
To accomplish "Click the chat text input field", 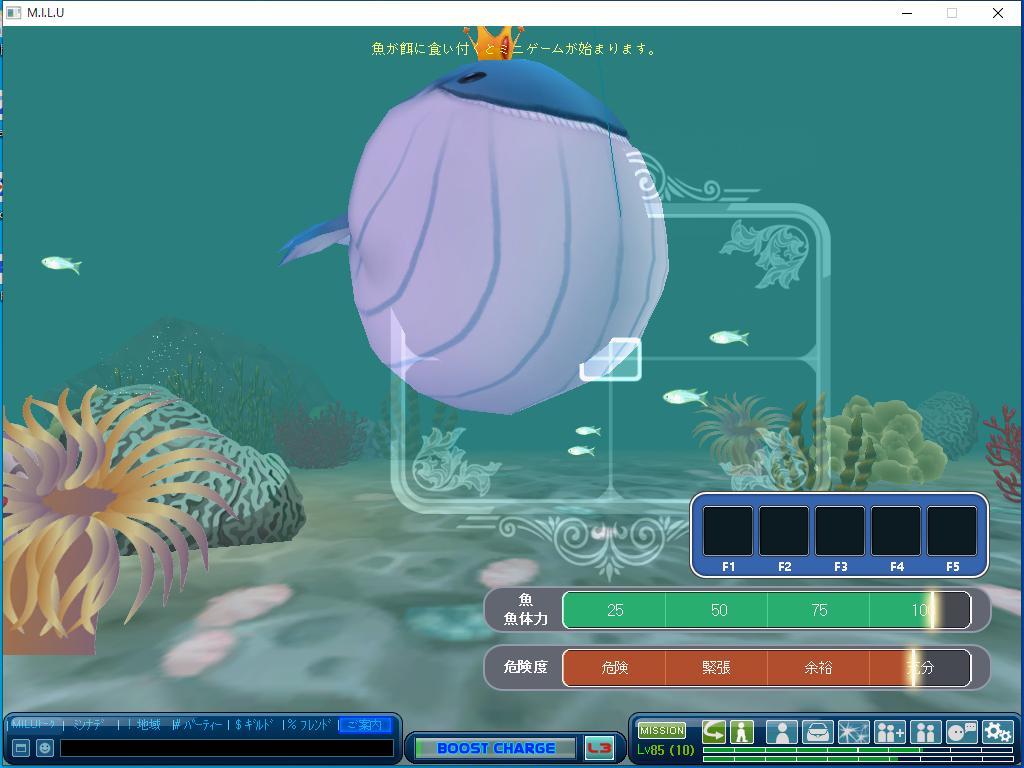I will coord(226,748).
